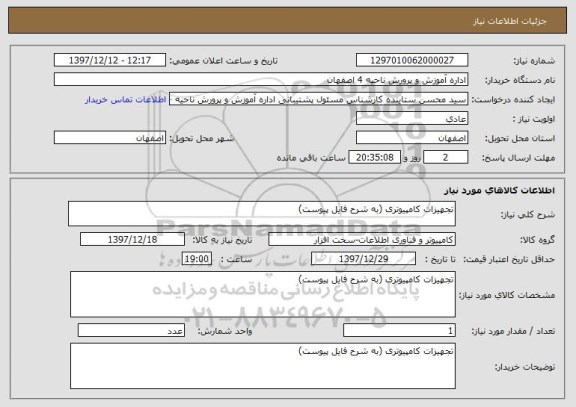Screen dimensions: 576x407
Task: Click the section heading اطلاعات کالاهای مورد نیاز
Action: [499, 190]
